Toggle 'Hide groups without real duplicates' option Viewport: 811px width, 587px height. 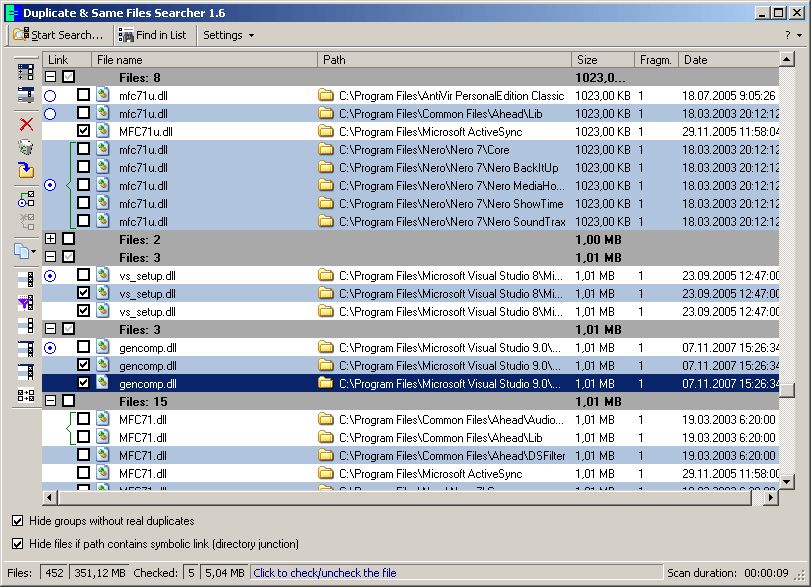[x=16, y=520]
